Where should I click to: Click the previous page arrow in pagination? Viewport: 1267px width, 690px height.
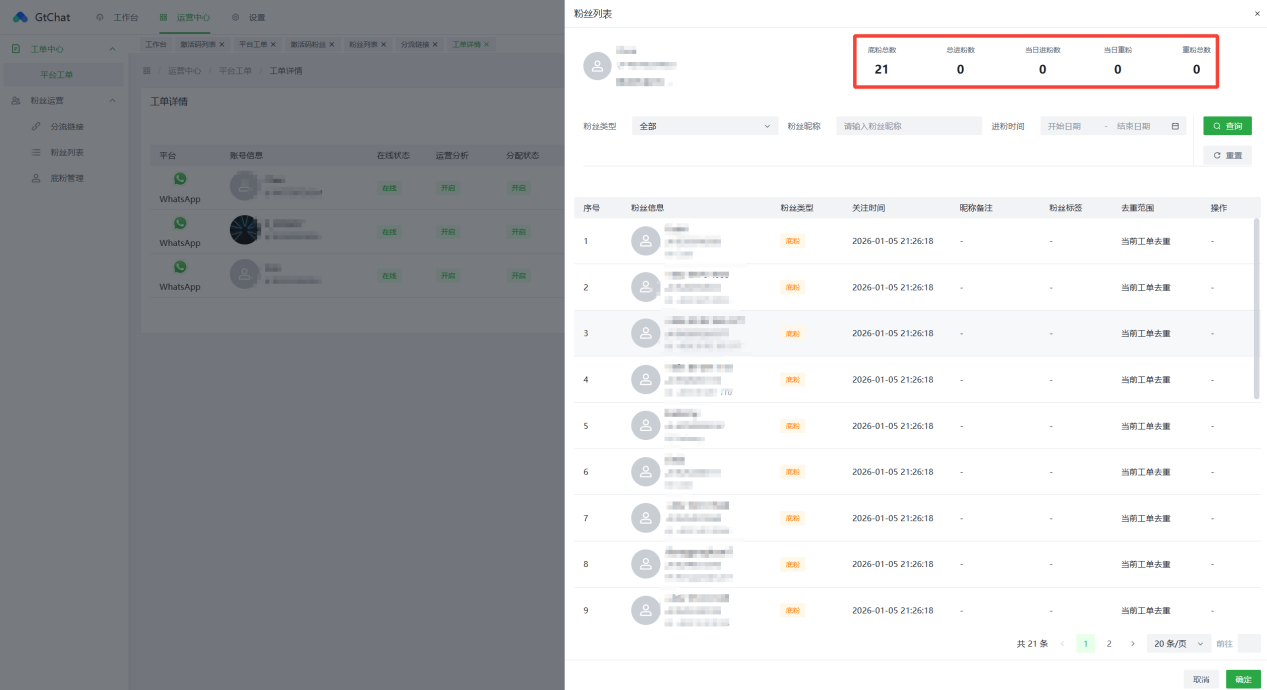click(x=1062, y=644)
